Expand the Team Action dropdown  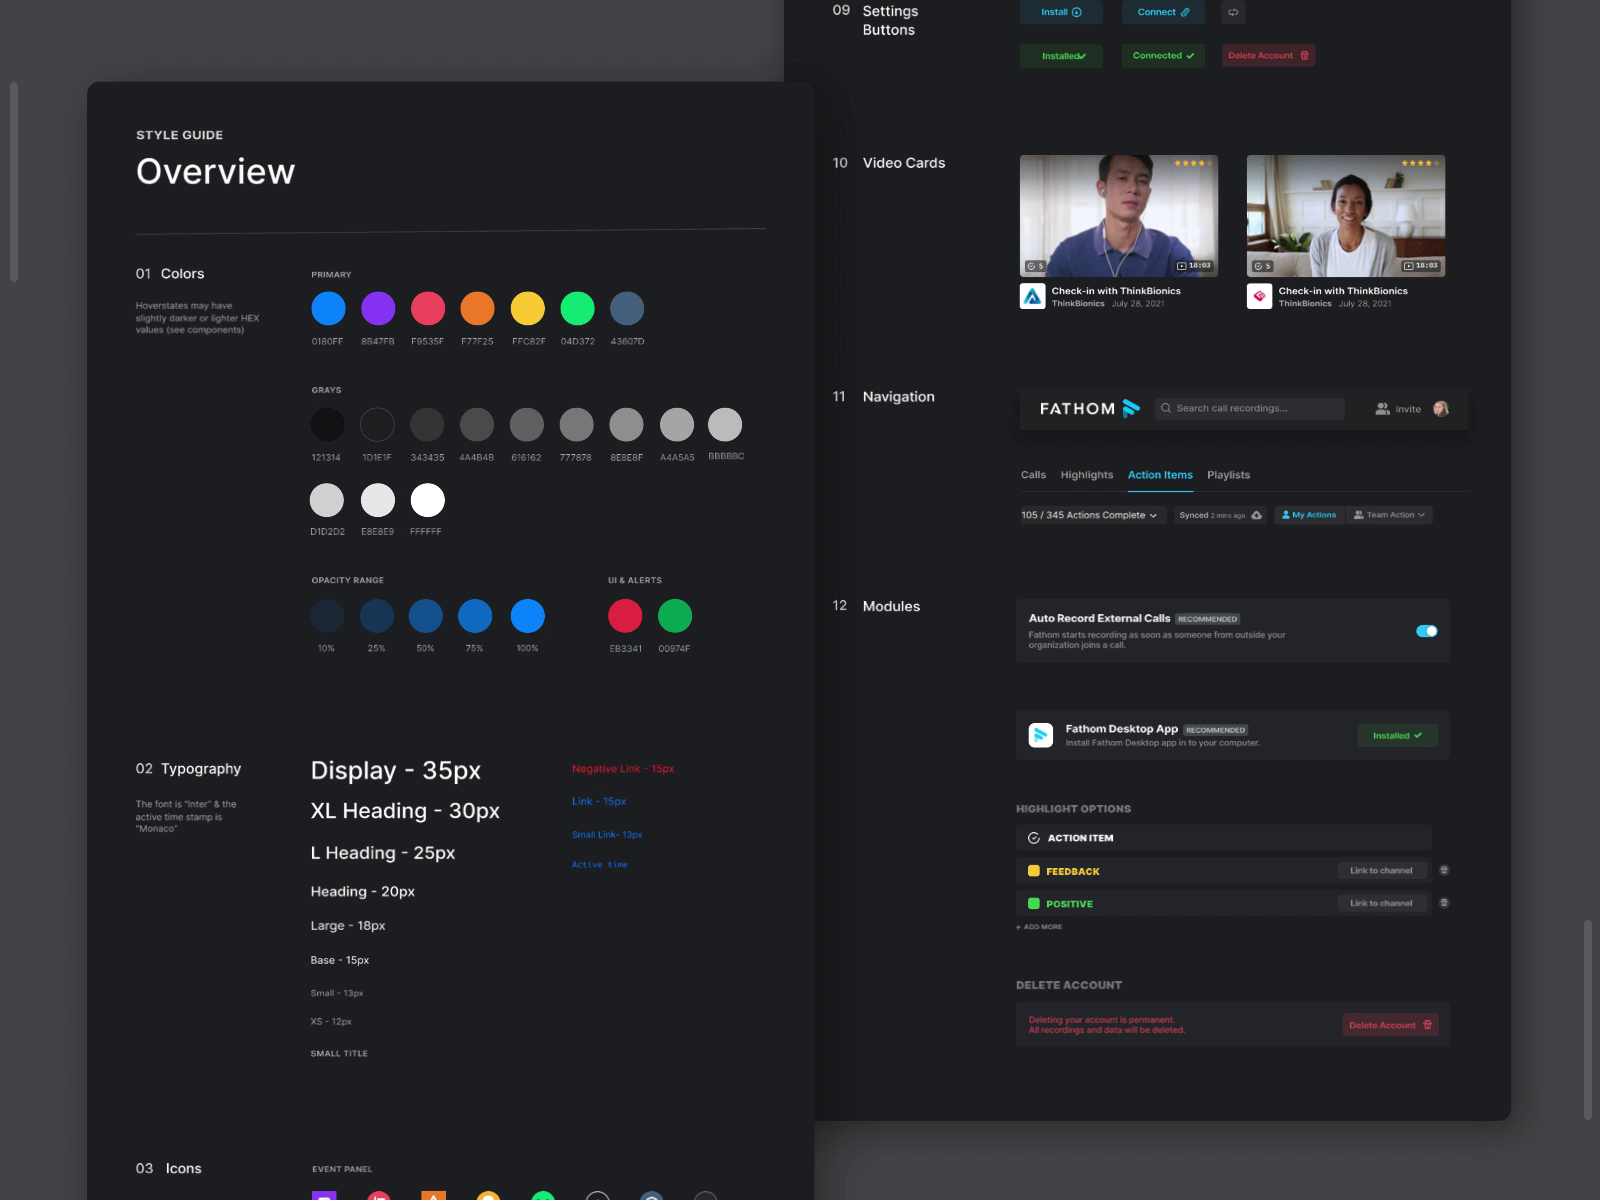pyautogui.click(x=1389, y=514)
